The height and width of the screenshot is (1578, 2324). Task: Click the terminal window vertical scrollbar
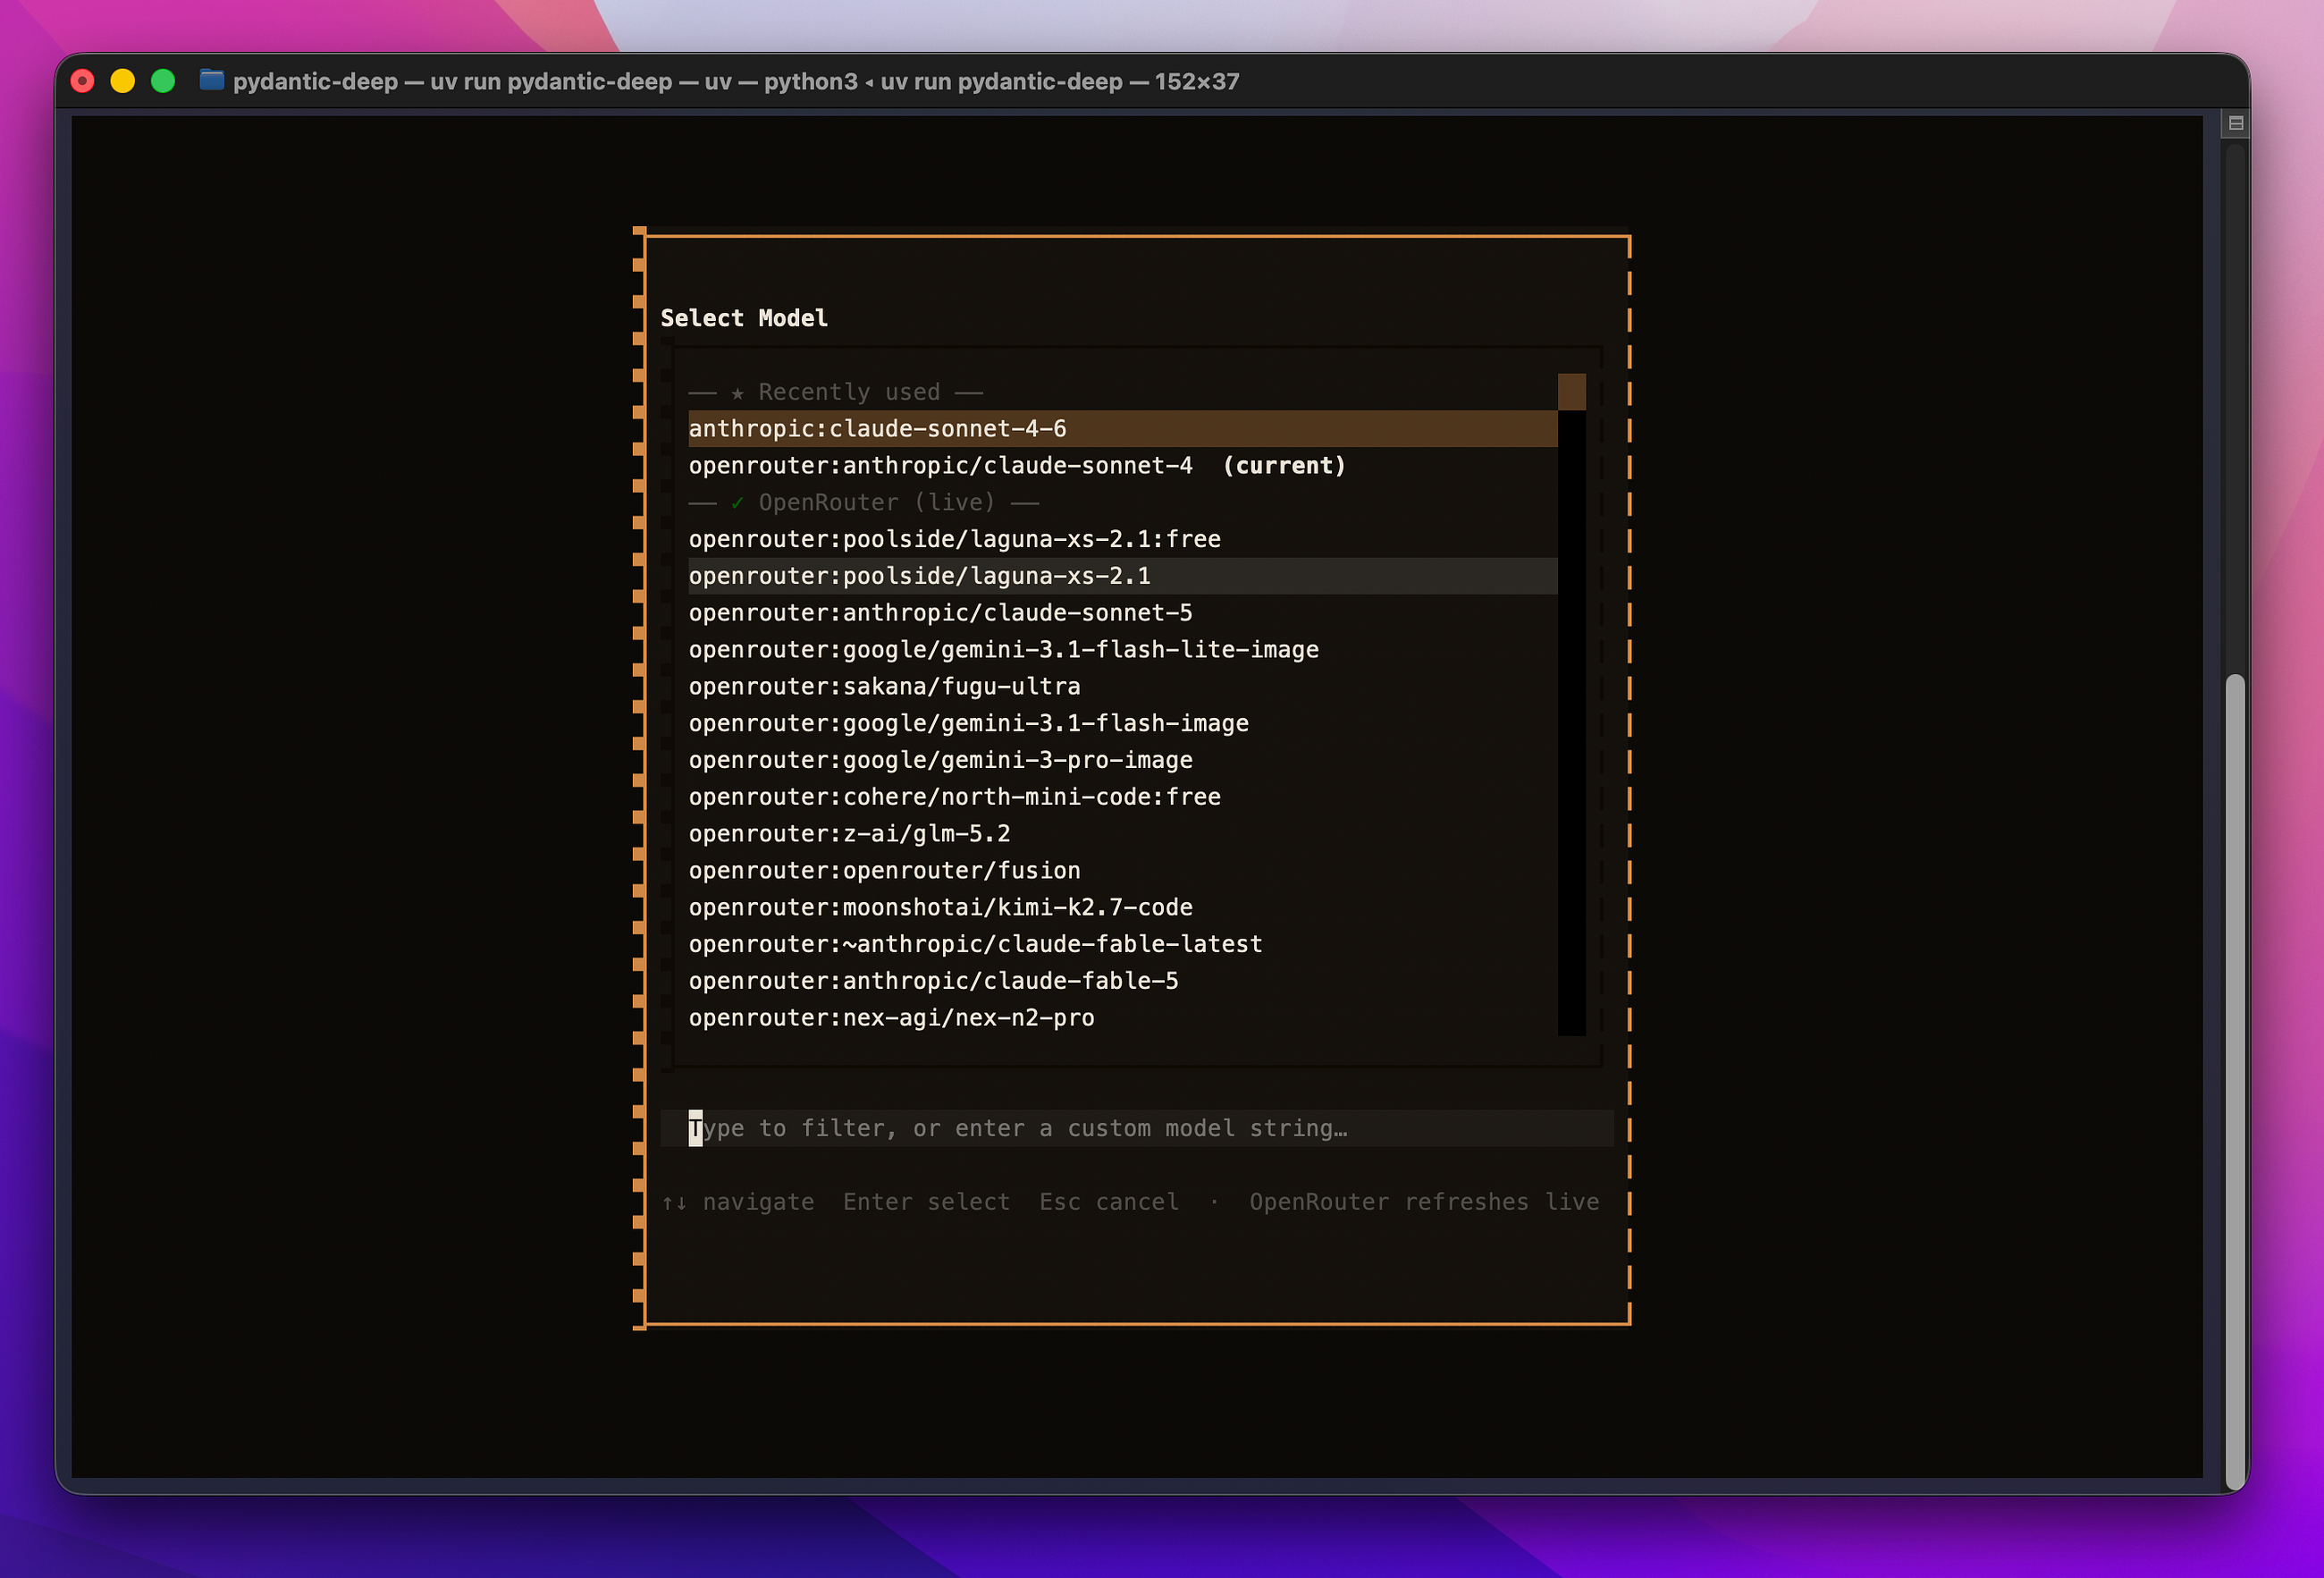2235,1080
